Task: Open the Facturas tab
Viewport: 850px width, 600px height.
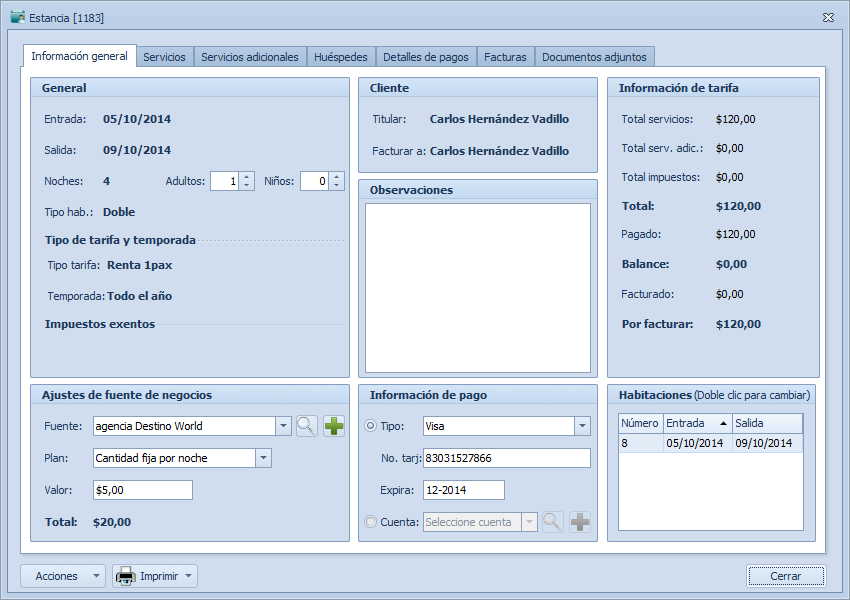Action: pos(505,57)
